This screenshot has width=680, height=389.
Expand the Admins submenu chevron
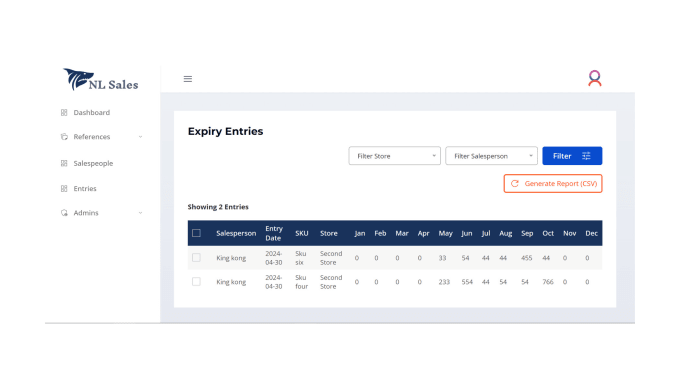click(x=141, y=213)
